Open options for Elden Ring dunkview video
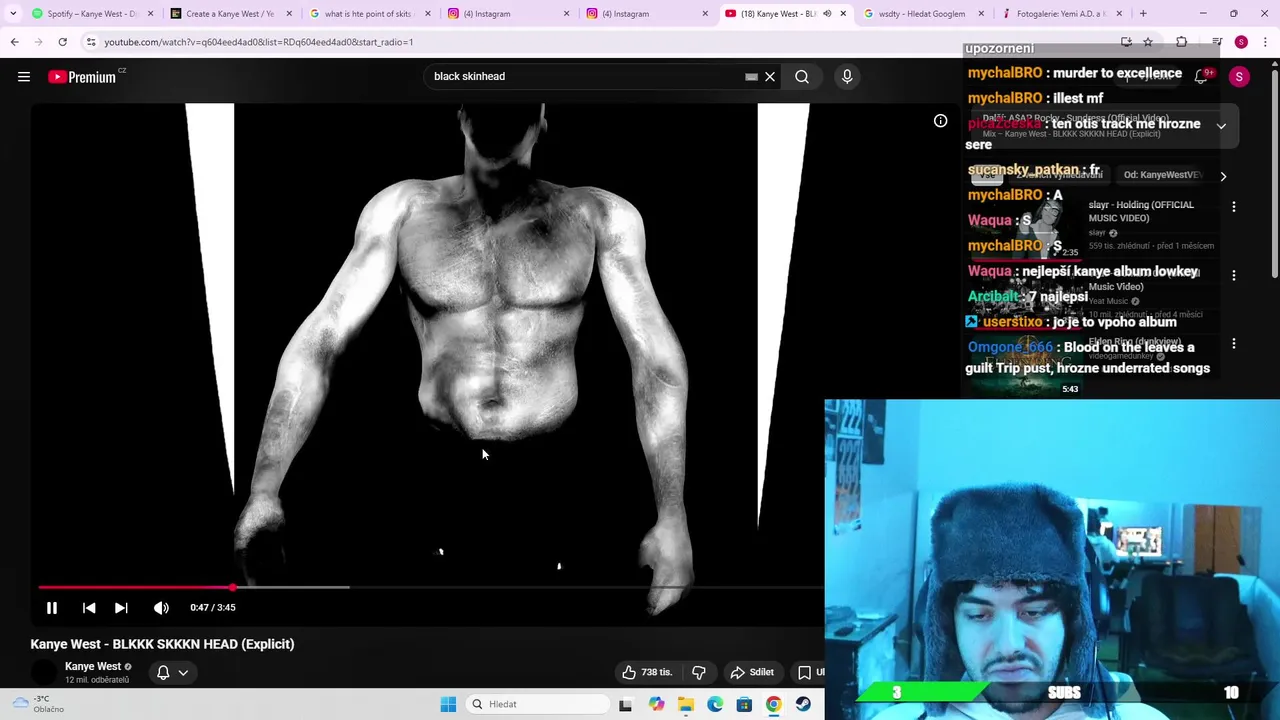The image size is (1280, 720). [1234, 343]
